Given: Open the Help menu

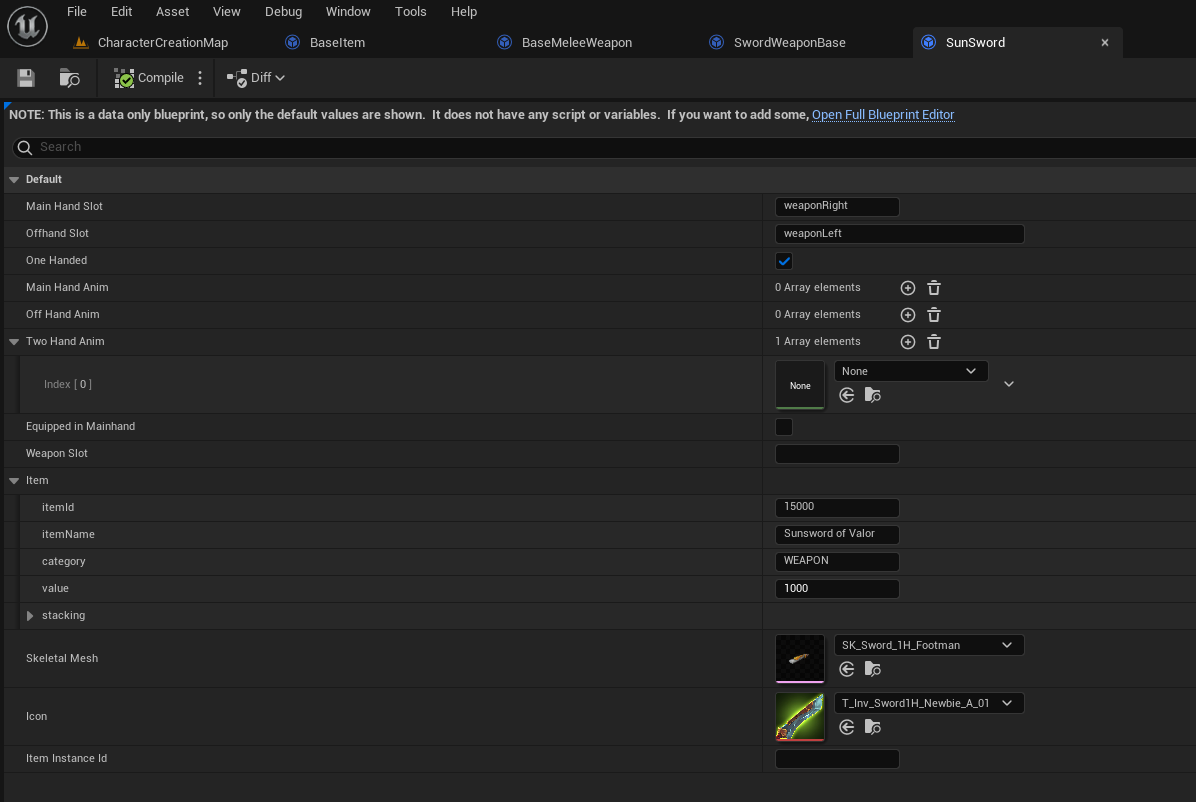Looking at the screenshot, I should pos(464,11).
